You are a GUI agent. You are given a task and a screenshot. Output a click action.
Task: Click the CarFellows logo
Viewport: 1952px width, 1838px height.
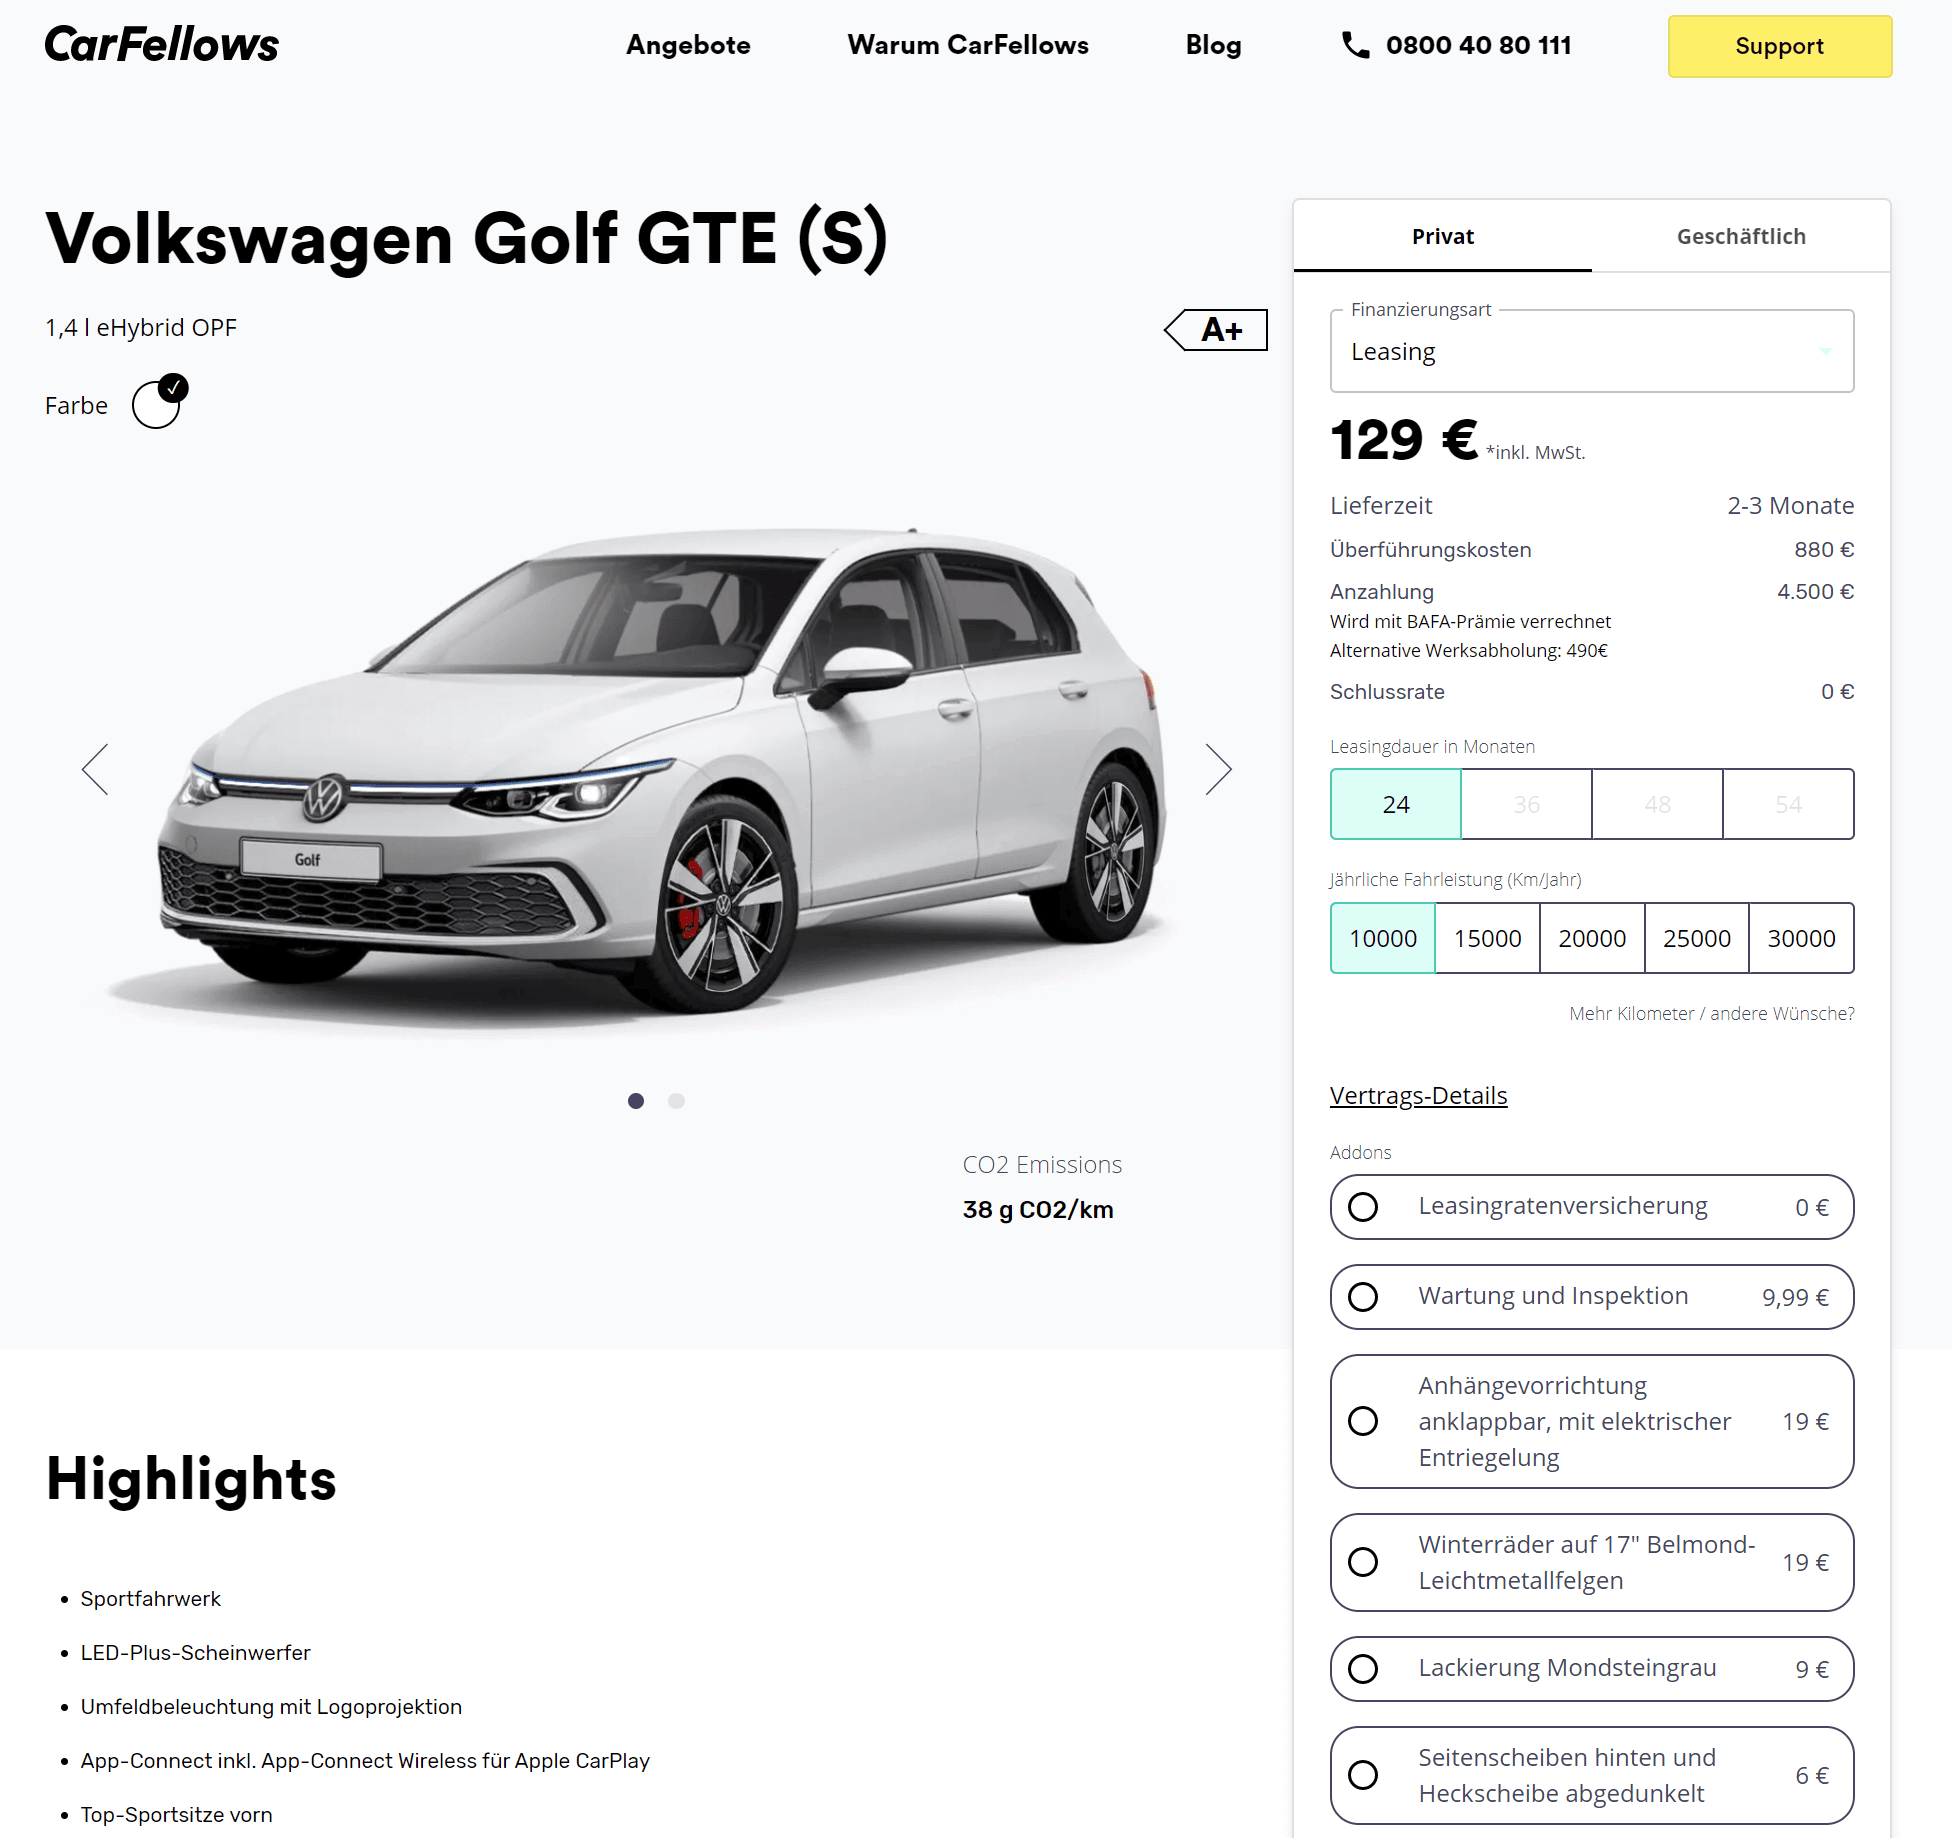coord(162,45)
